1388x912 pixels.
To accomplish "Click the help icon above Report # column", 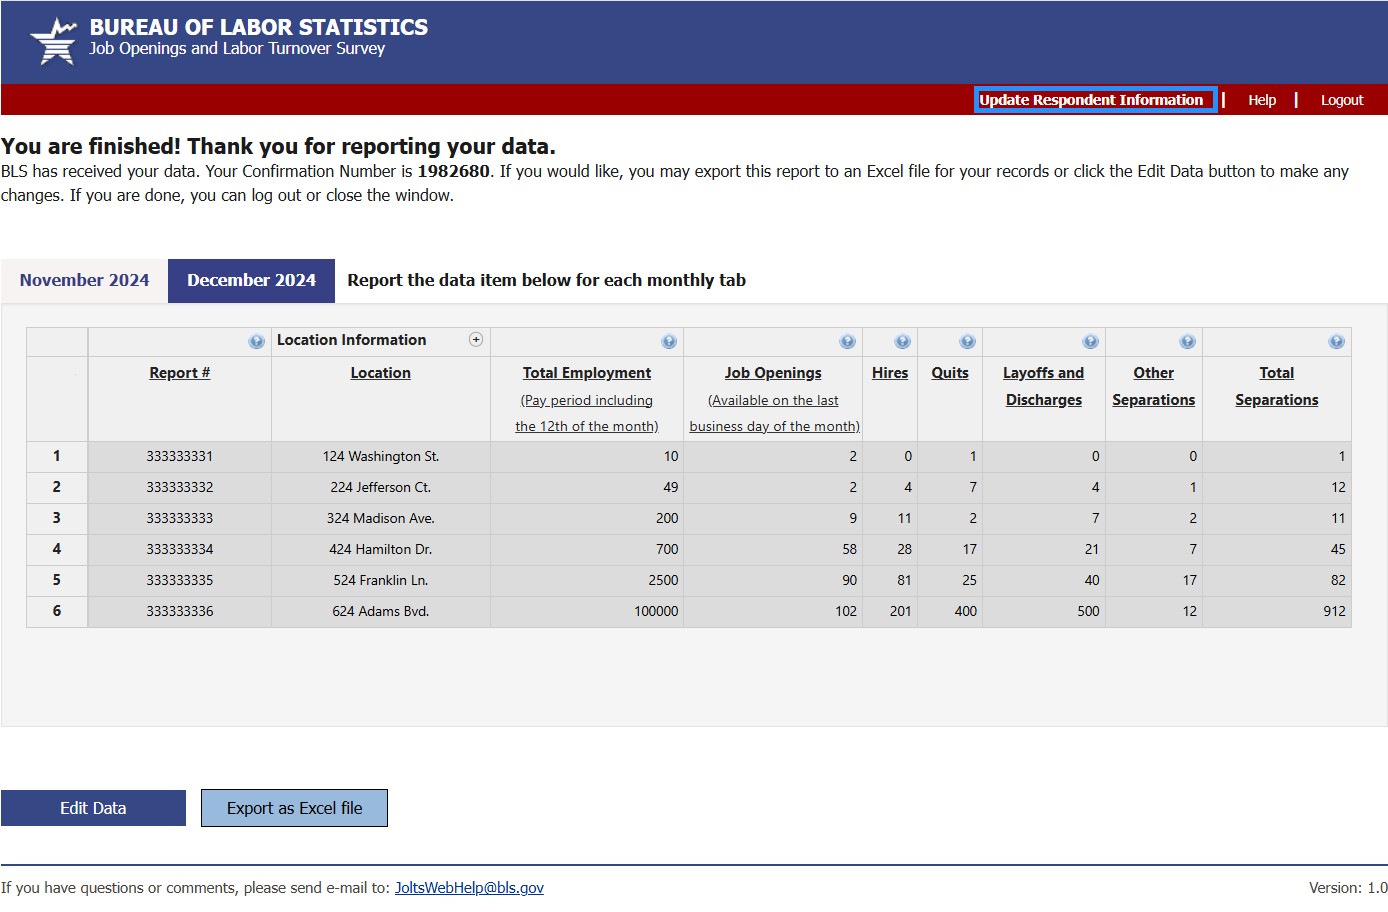I will click(257, 342).
